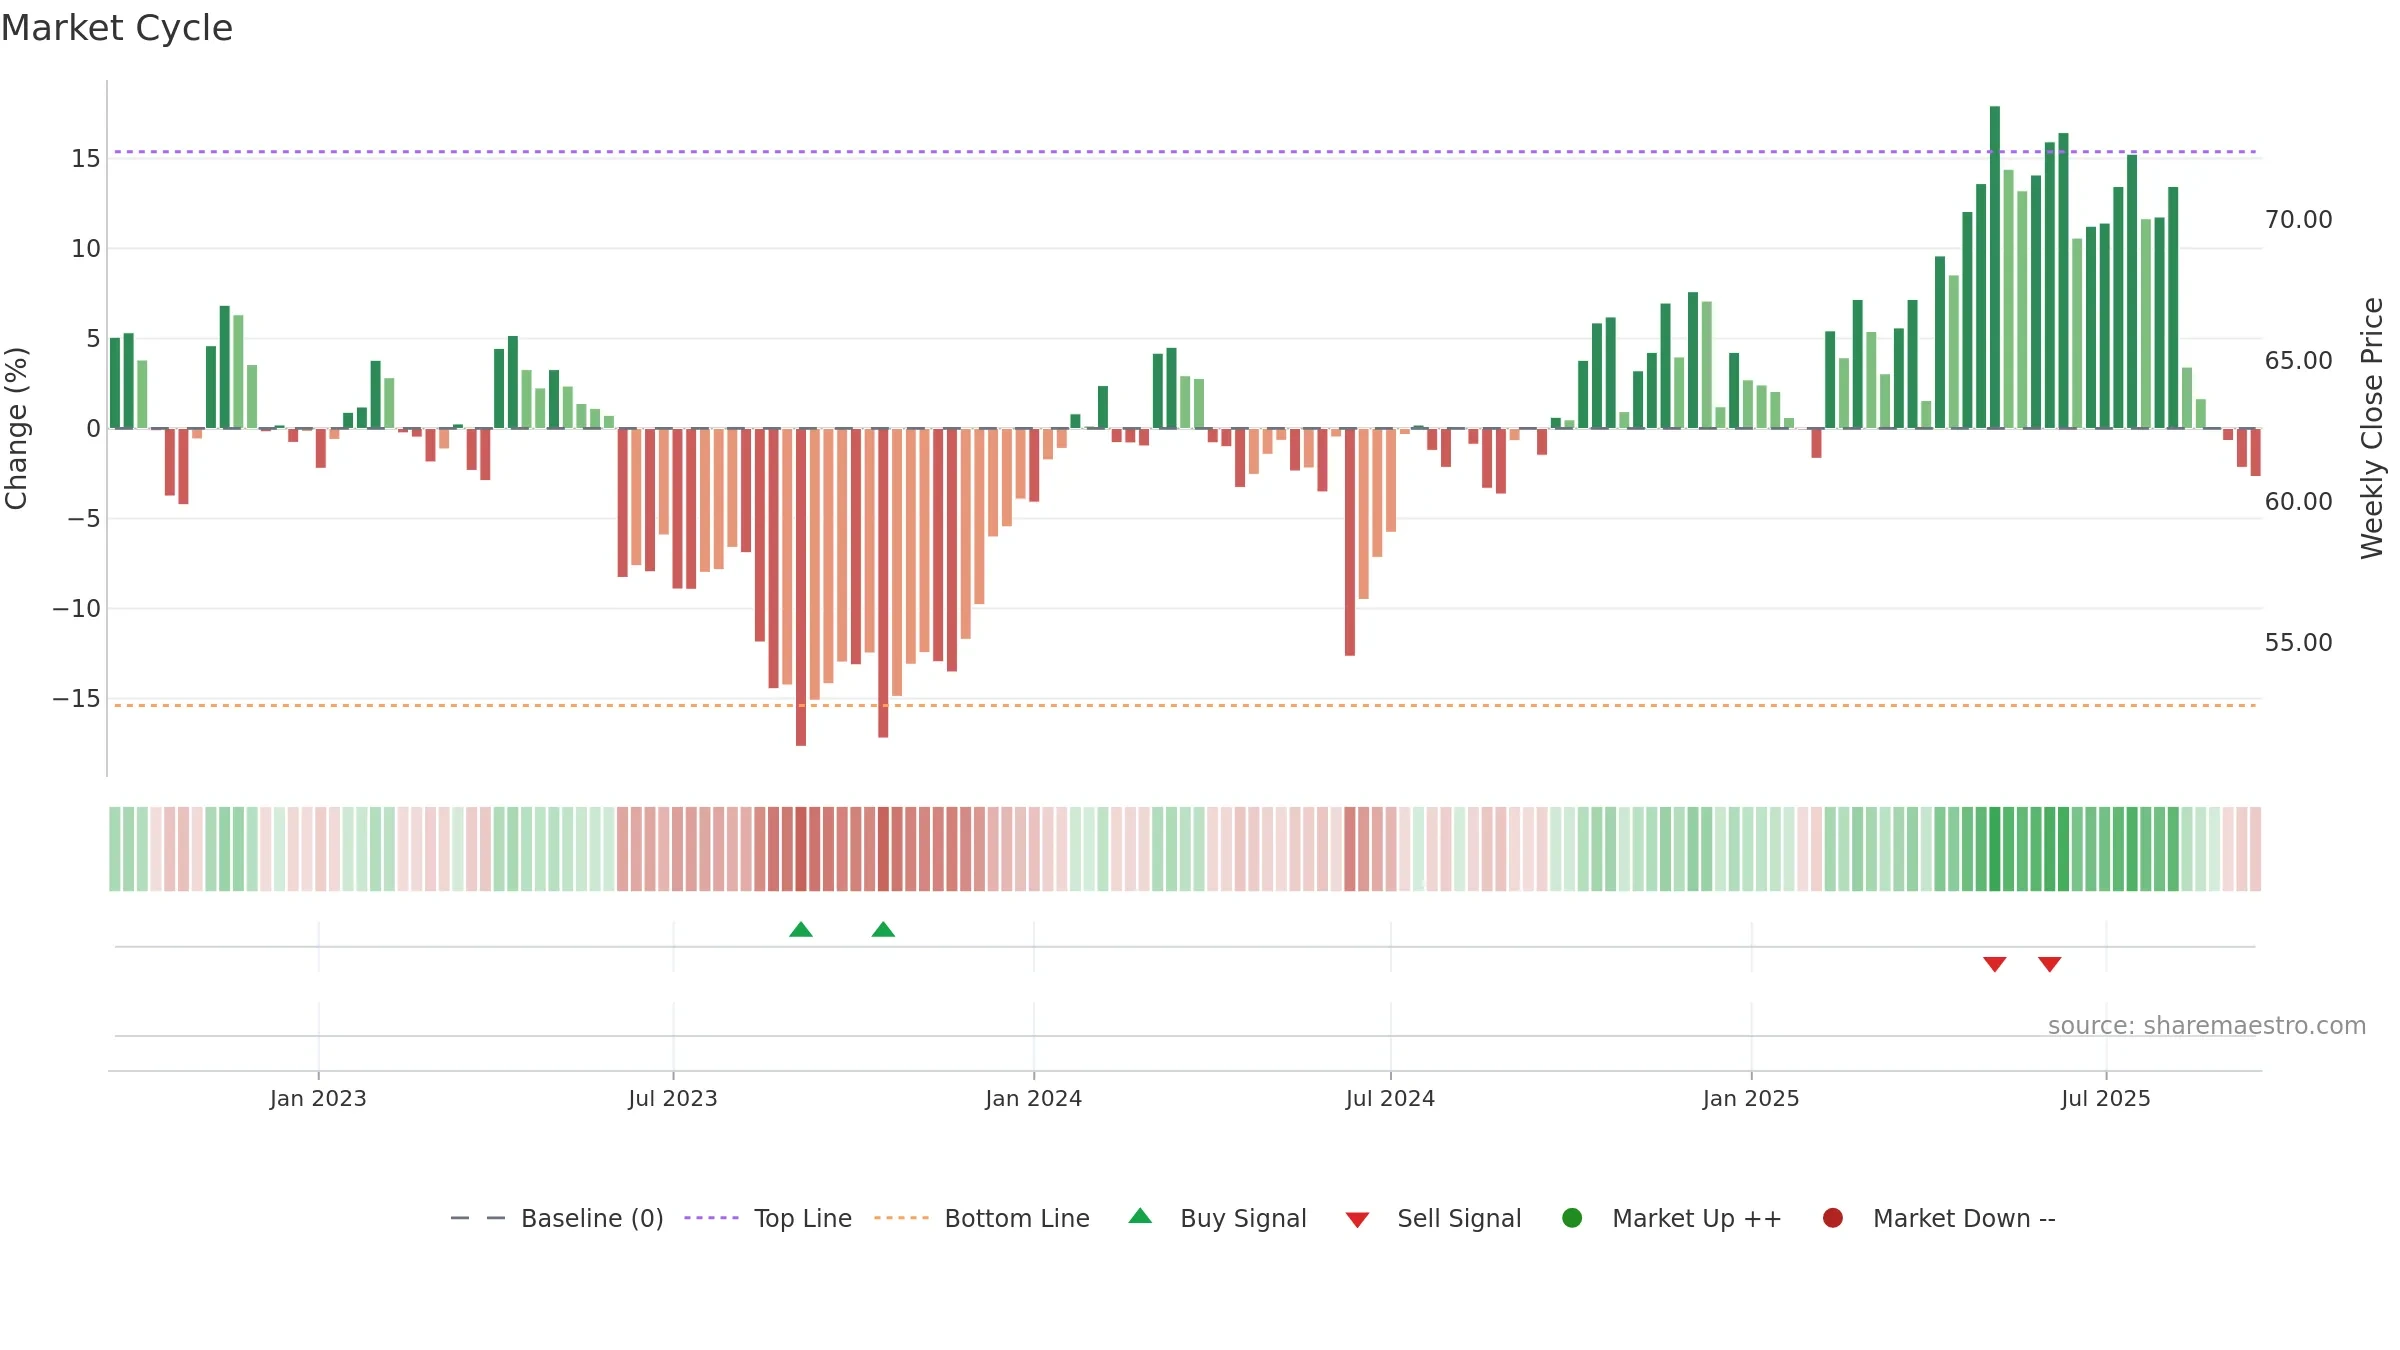Click the 60.00 price axis label
The height and width of the screenshot is (1350, 2400).
pos(2298,501)
